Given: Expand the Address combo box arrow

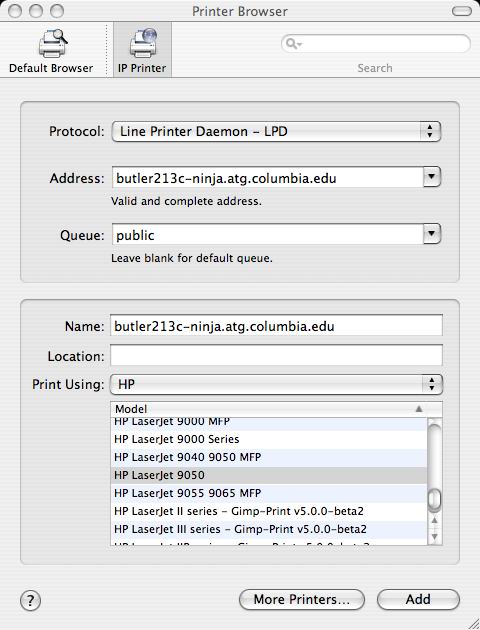Looking at the screenshot, I should tap(432, 177).
